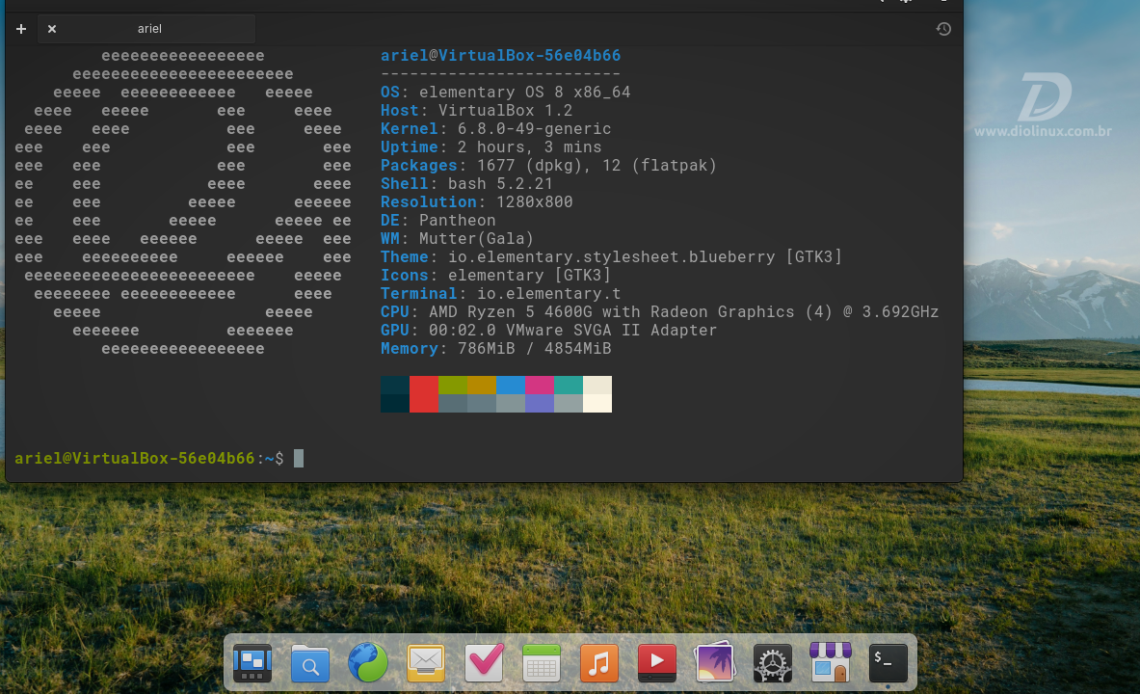
Task: Click the 'Host: VirtualBox 1.2' line
Action: pos(476,110)
